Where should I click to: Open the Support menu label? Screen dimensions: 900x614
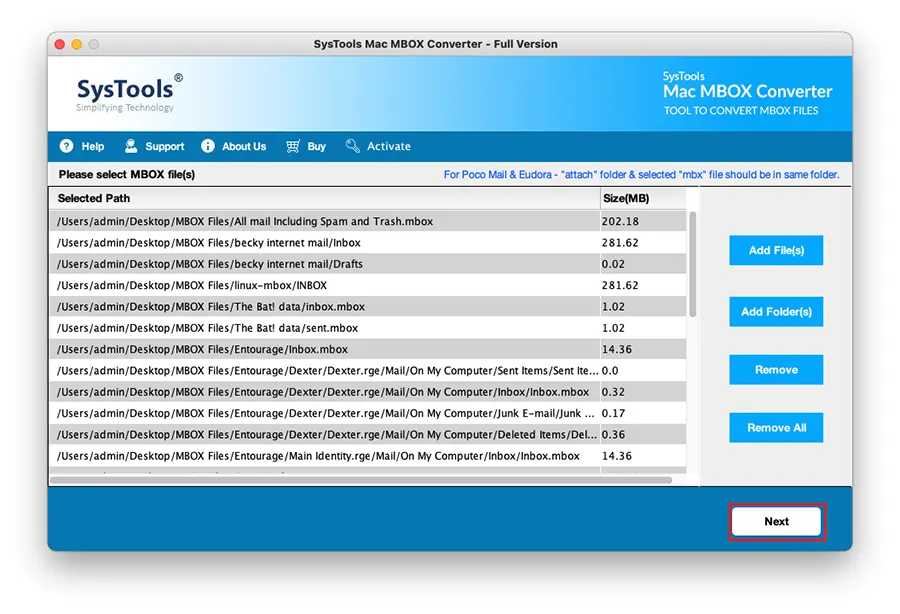click(x=165, y=146)
